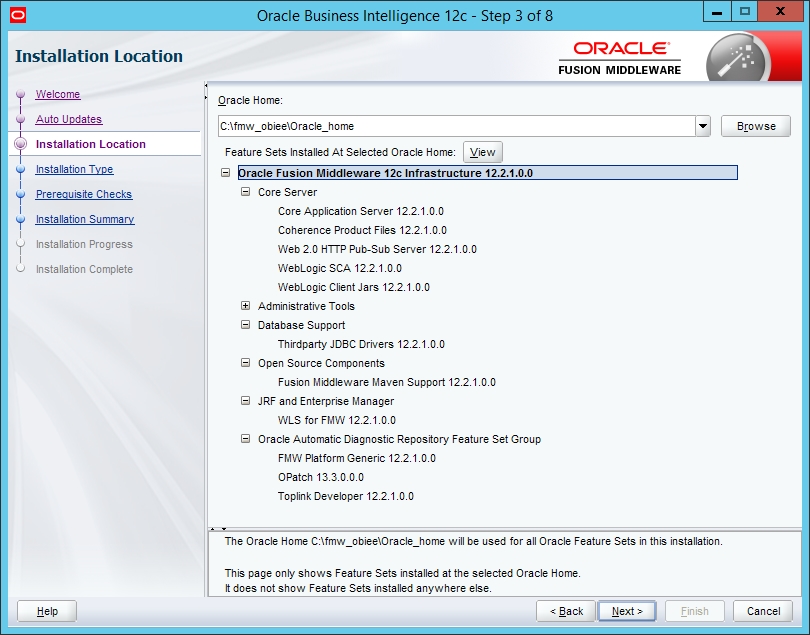Open the Auto Updates step link
Screen dimensions: 810x635
(69, 119)
